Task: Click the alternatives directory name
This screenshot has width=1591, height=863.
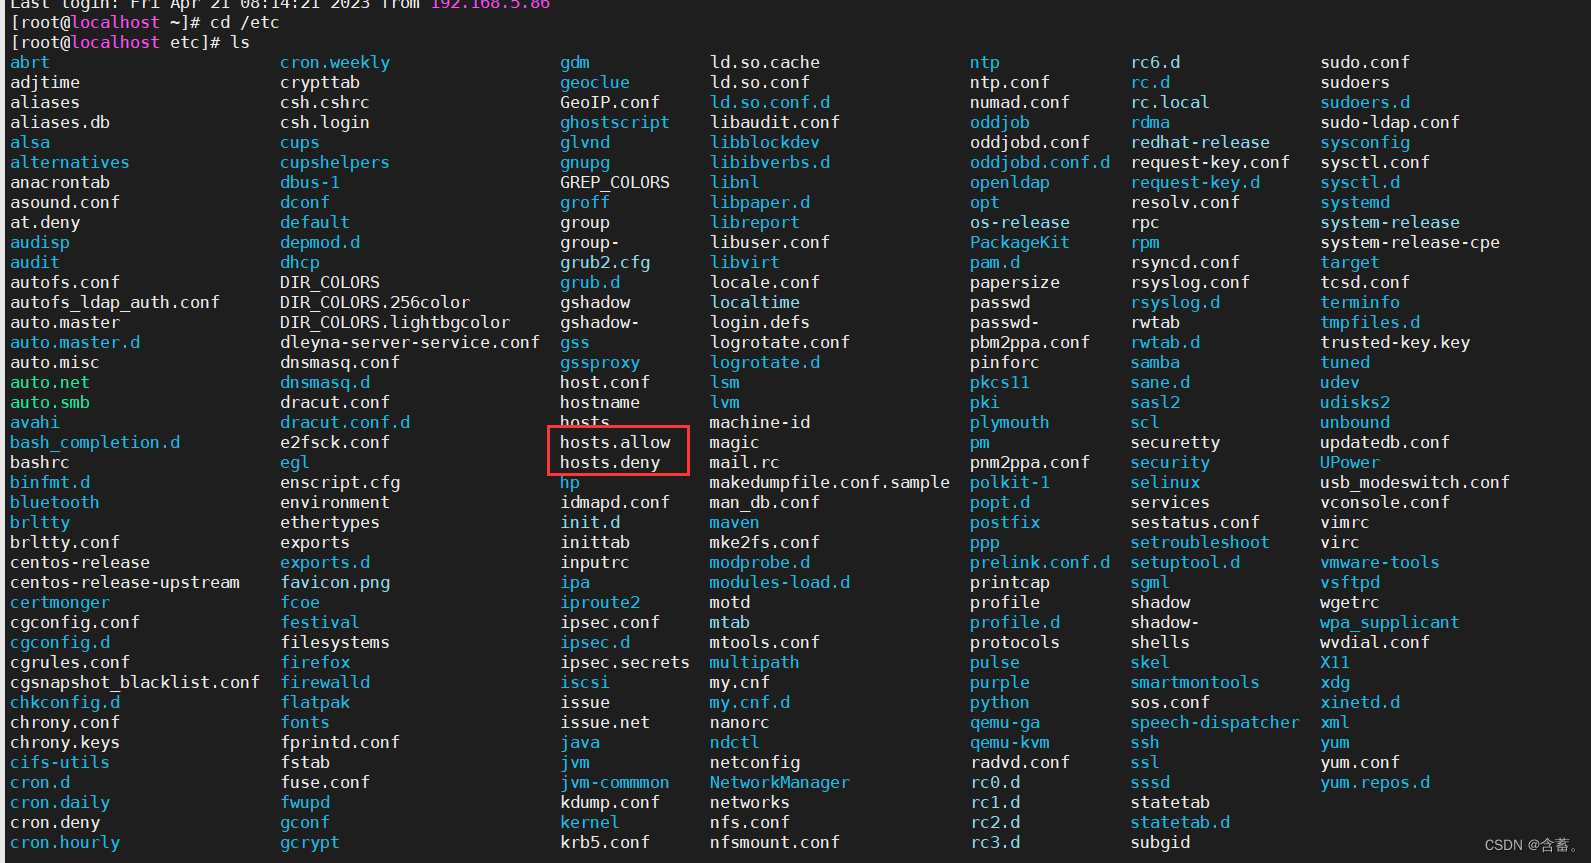Action: (70, 162)
